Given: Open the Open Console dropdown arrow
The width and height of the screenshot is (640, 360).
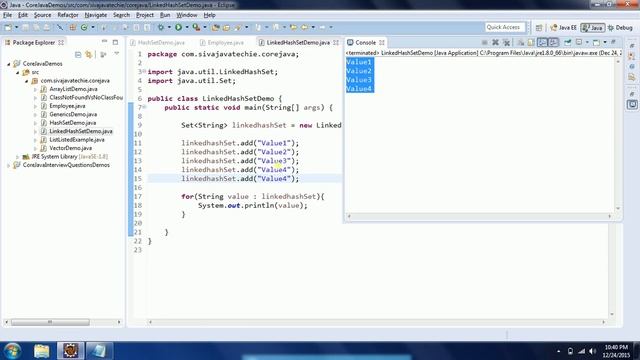Looking at the screenshot, I should (605, 42).
